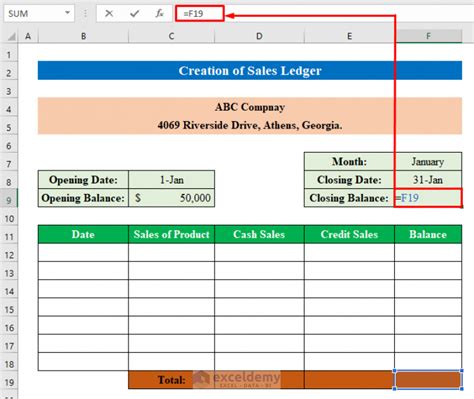Viewport: 474px width, 399px height.
Task: Select the empty Credit Sales cell in row 16
Action: pos(349,325)
